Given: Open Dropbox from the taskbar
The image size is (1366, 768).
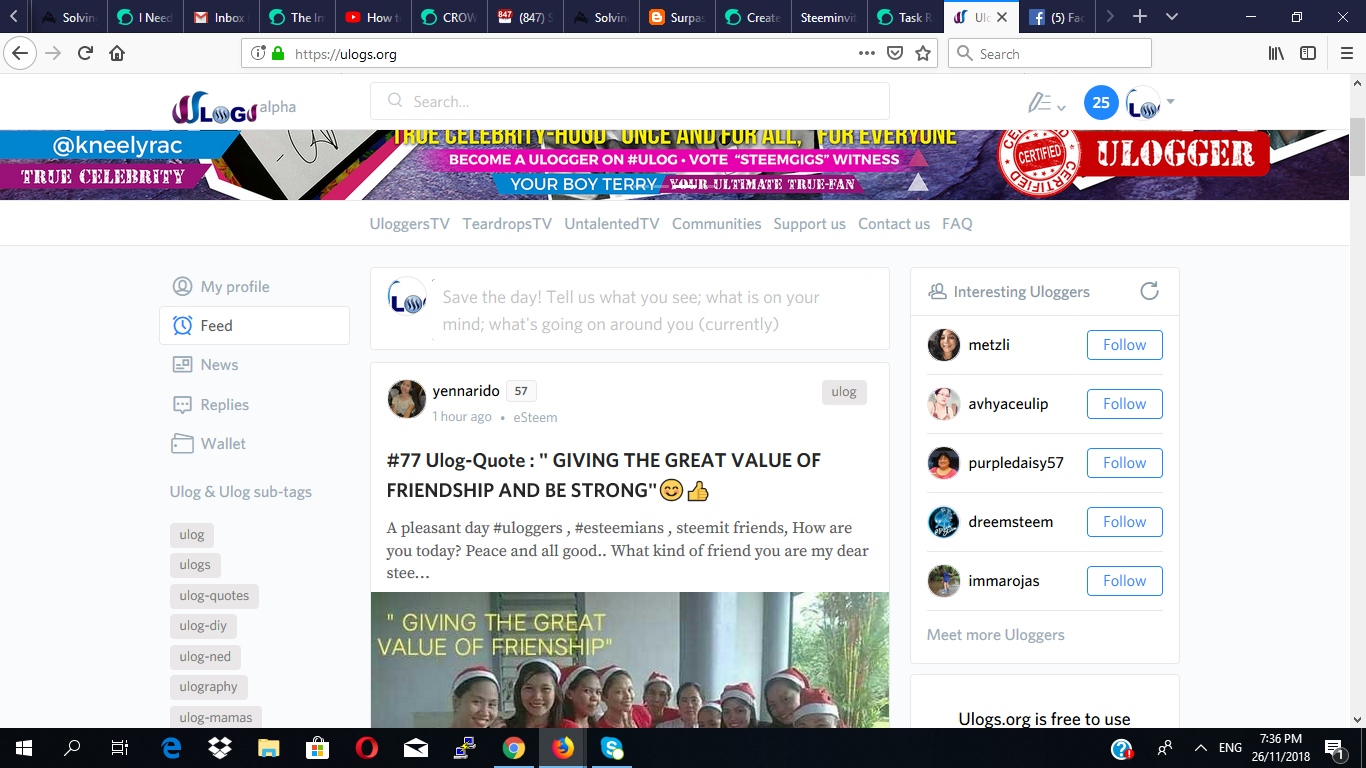Looking at the screenshot, I should 219,747.
